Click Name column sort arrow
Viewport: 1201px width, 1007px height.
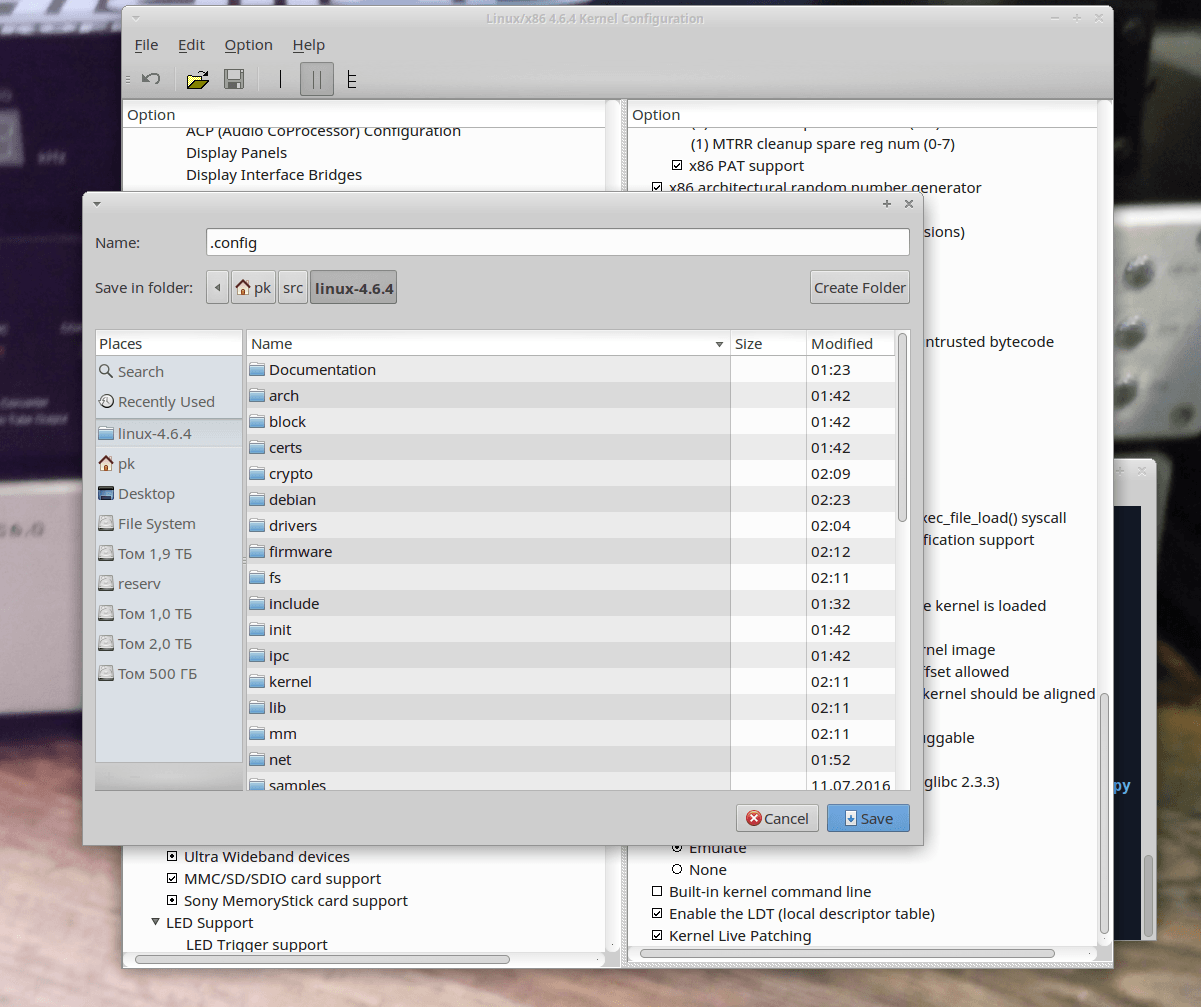(719, 344)
